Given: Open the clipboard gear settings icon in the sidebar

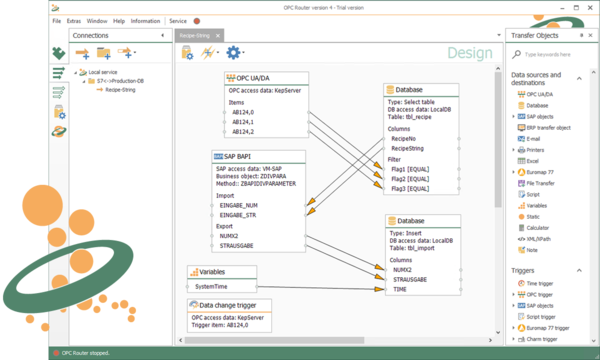Looking at the screenshot, I should click(x=59, y=112).
